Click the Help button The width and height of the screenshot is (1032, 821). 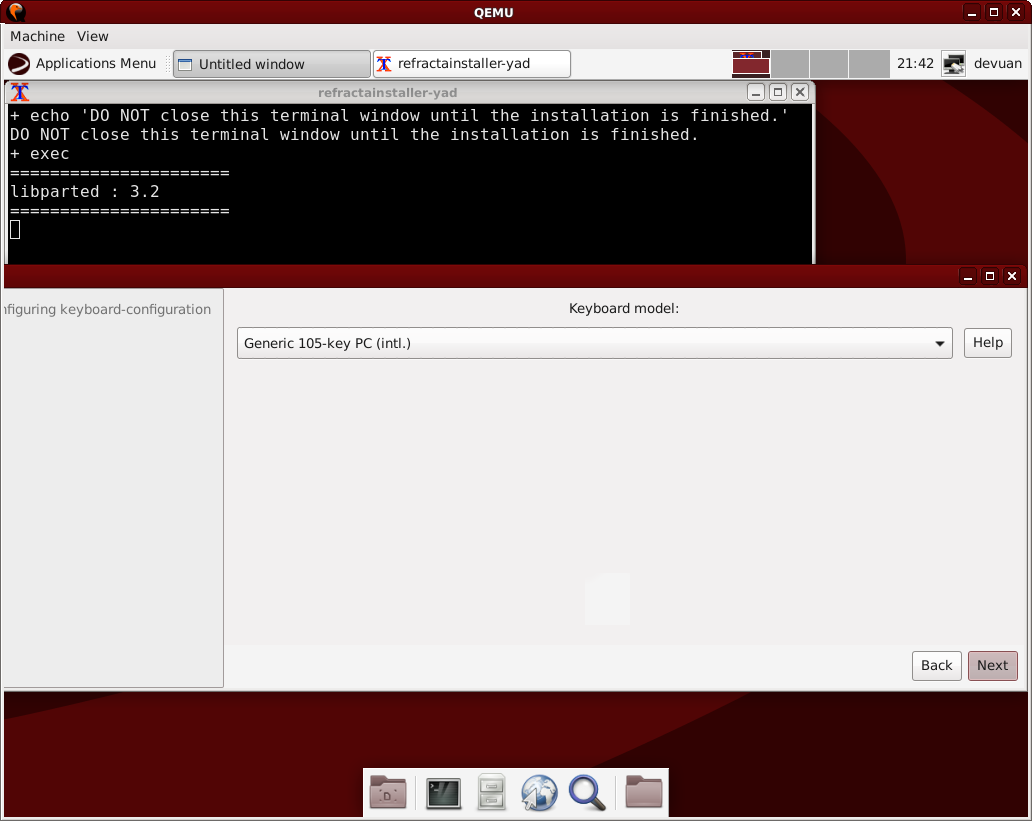pyautogui.click(x=987, y=343)
